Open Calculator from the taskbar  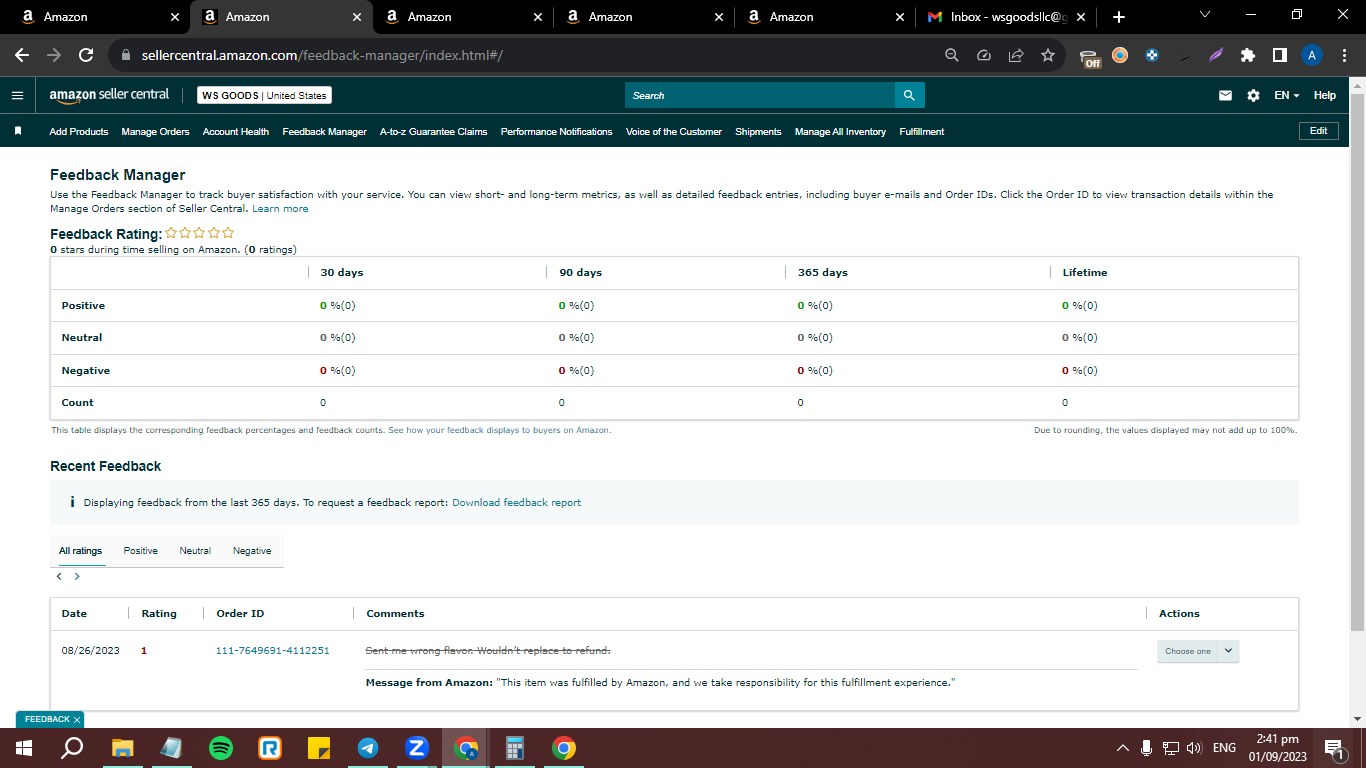tap(515, 748)
